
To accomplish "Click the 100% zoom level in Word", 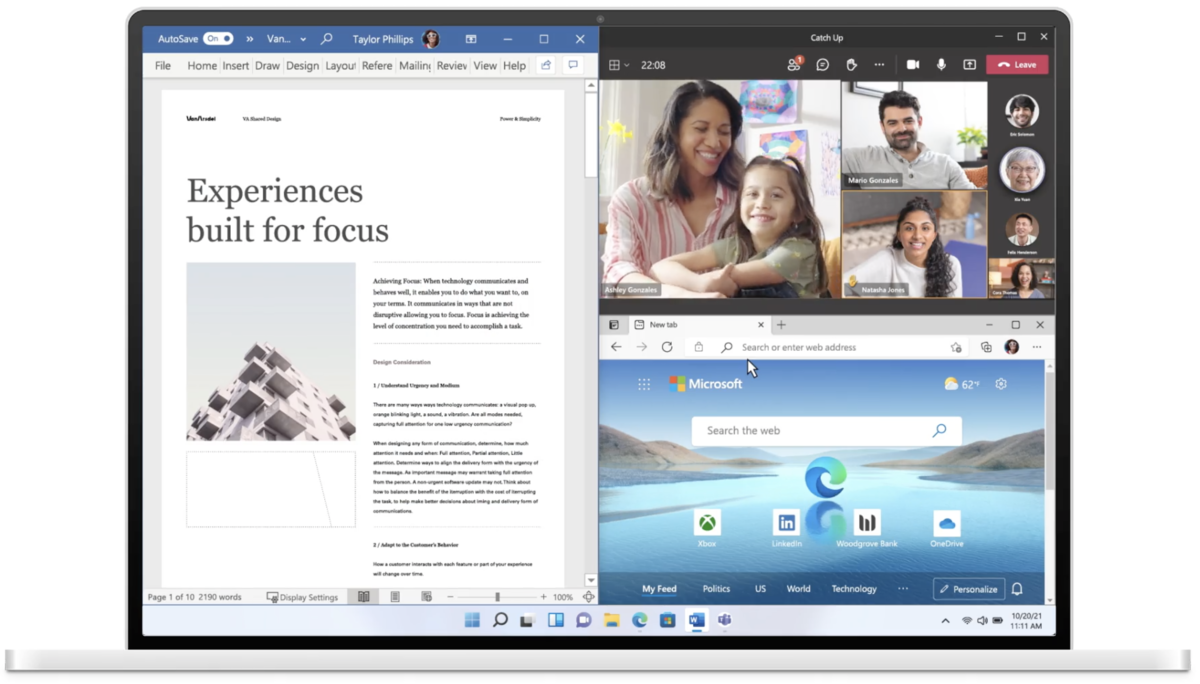I will coord(563,597).
